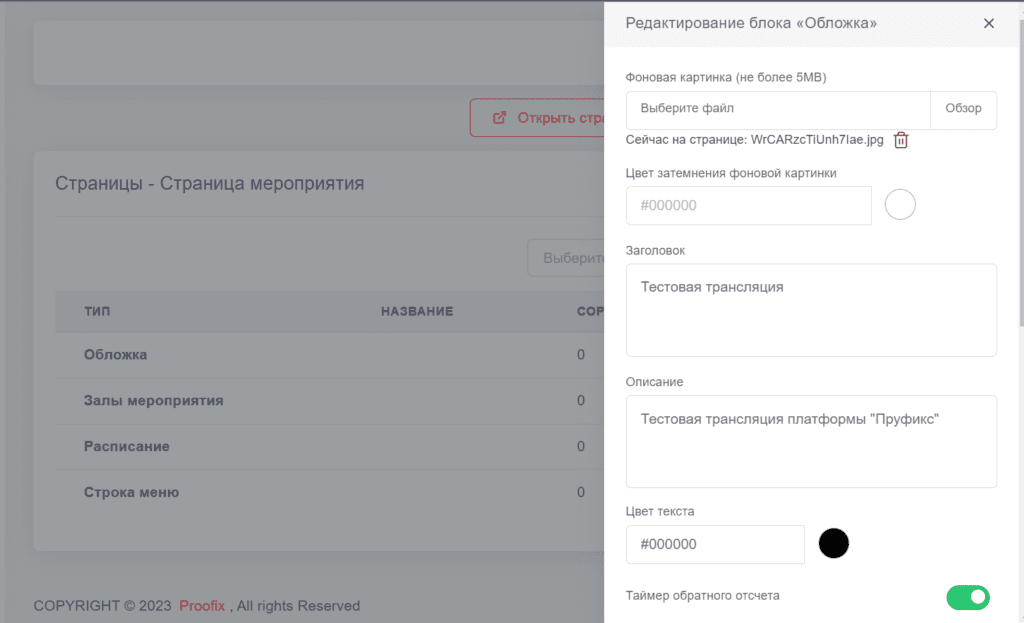The height and width of the screenshot is (623, 1024).
Task: Click the external link icon on Открыть button
Action: [499, 118]
